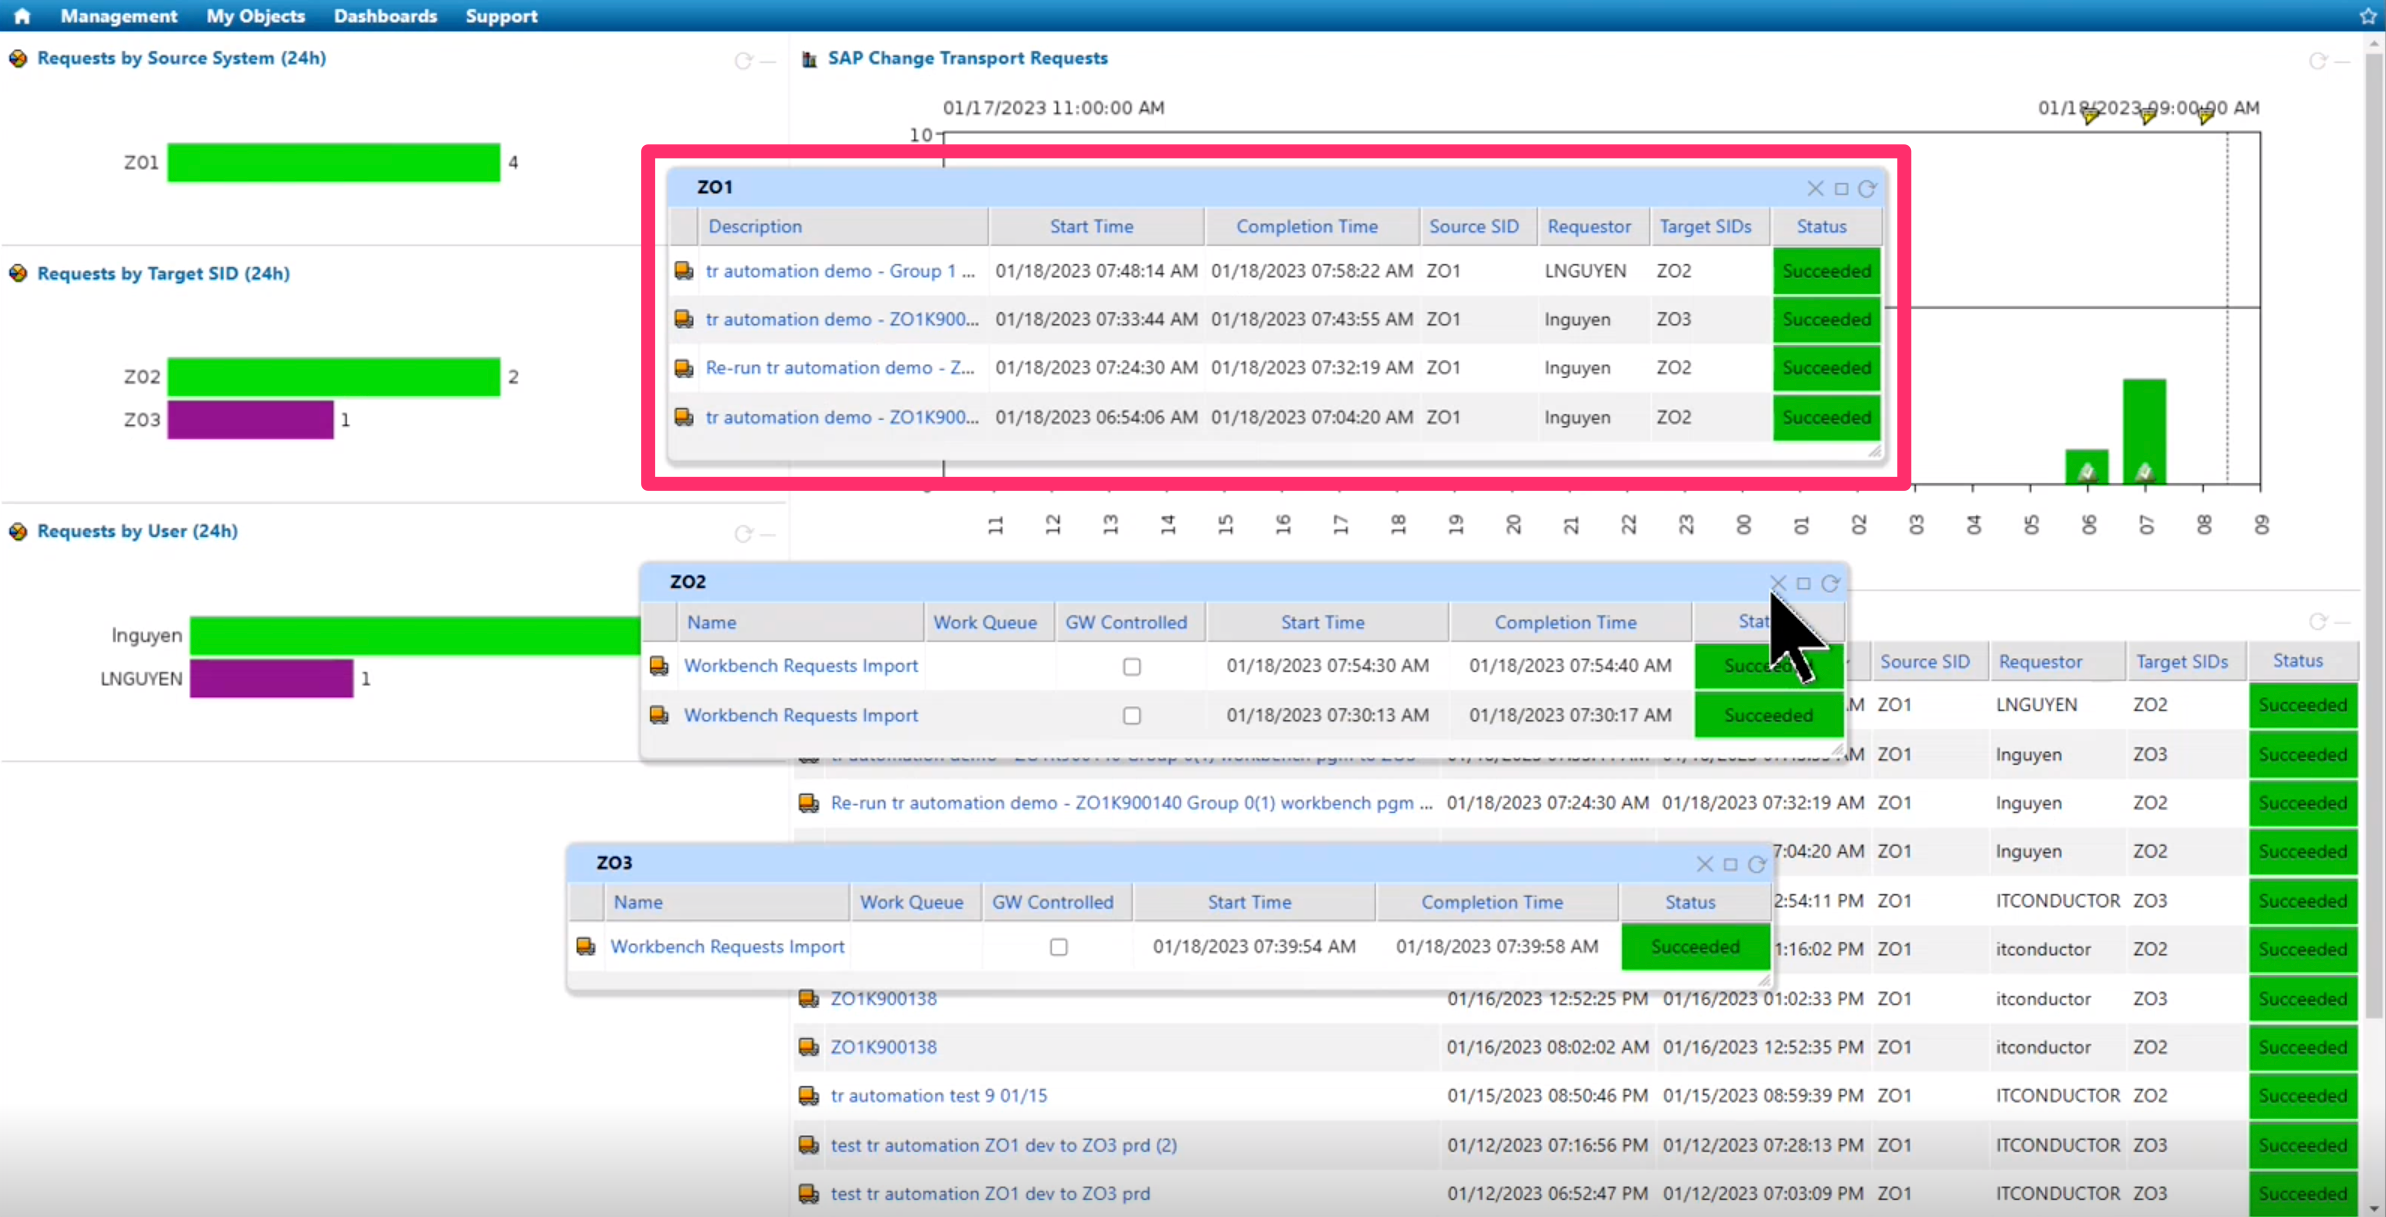Click the star icon at top right

pos(2368,16)
